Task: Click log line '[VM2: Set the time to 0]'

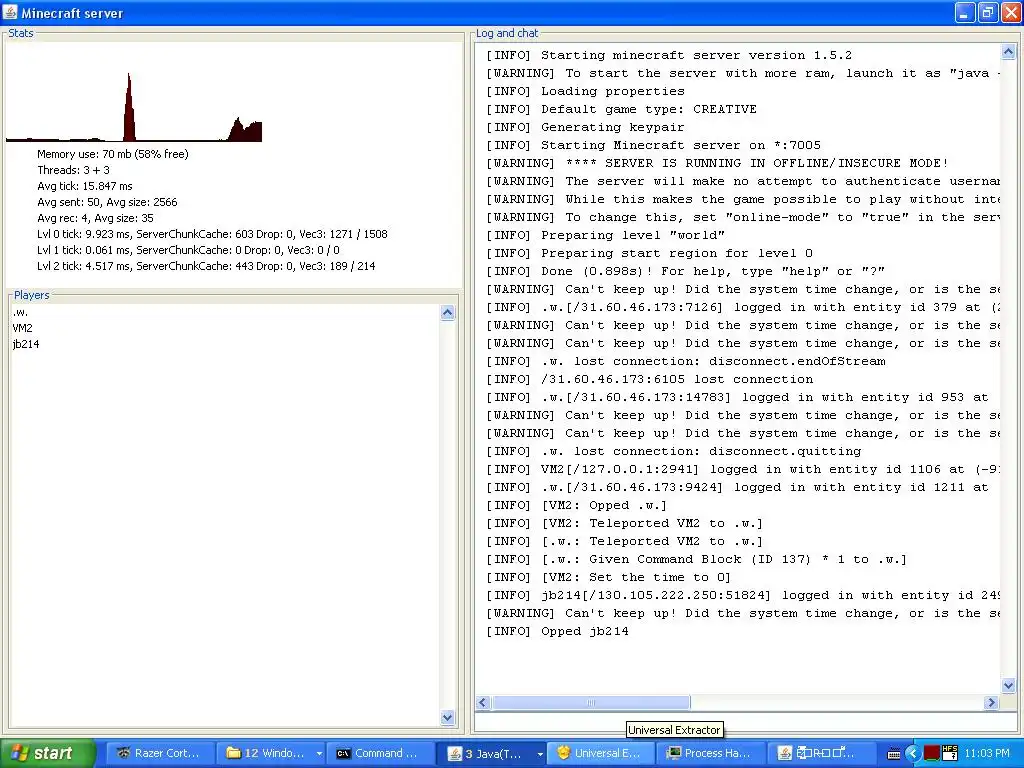Action: (x=608, y=577)
